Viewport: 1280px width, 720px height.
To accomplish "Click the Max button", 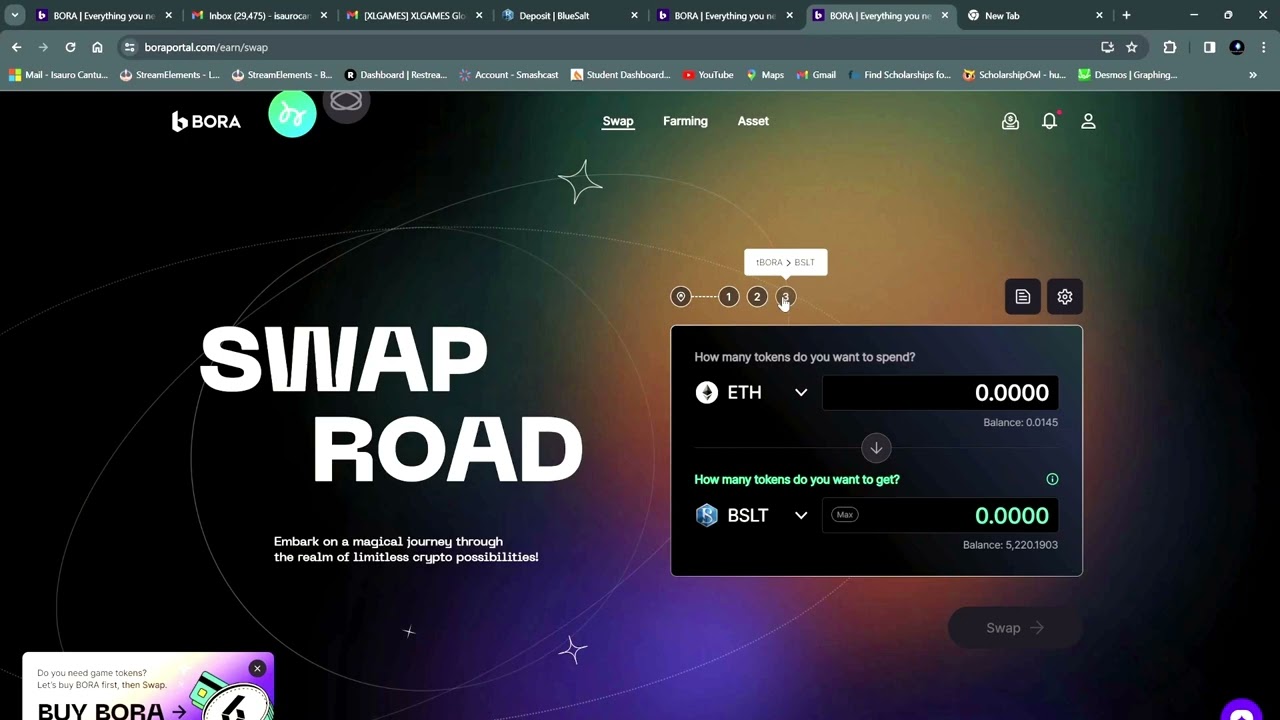I will click(845, 515).
